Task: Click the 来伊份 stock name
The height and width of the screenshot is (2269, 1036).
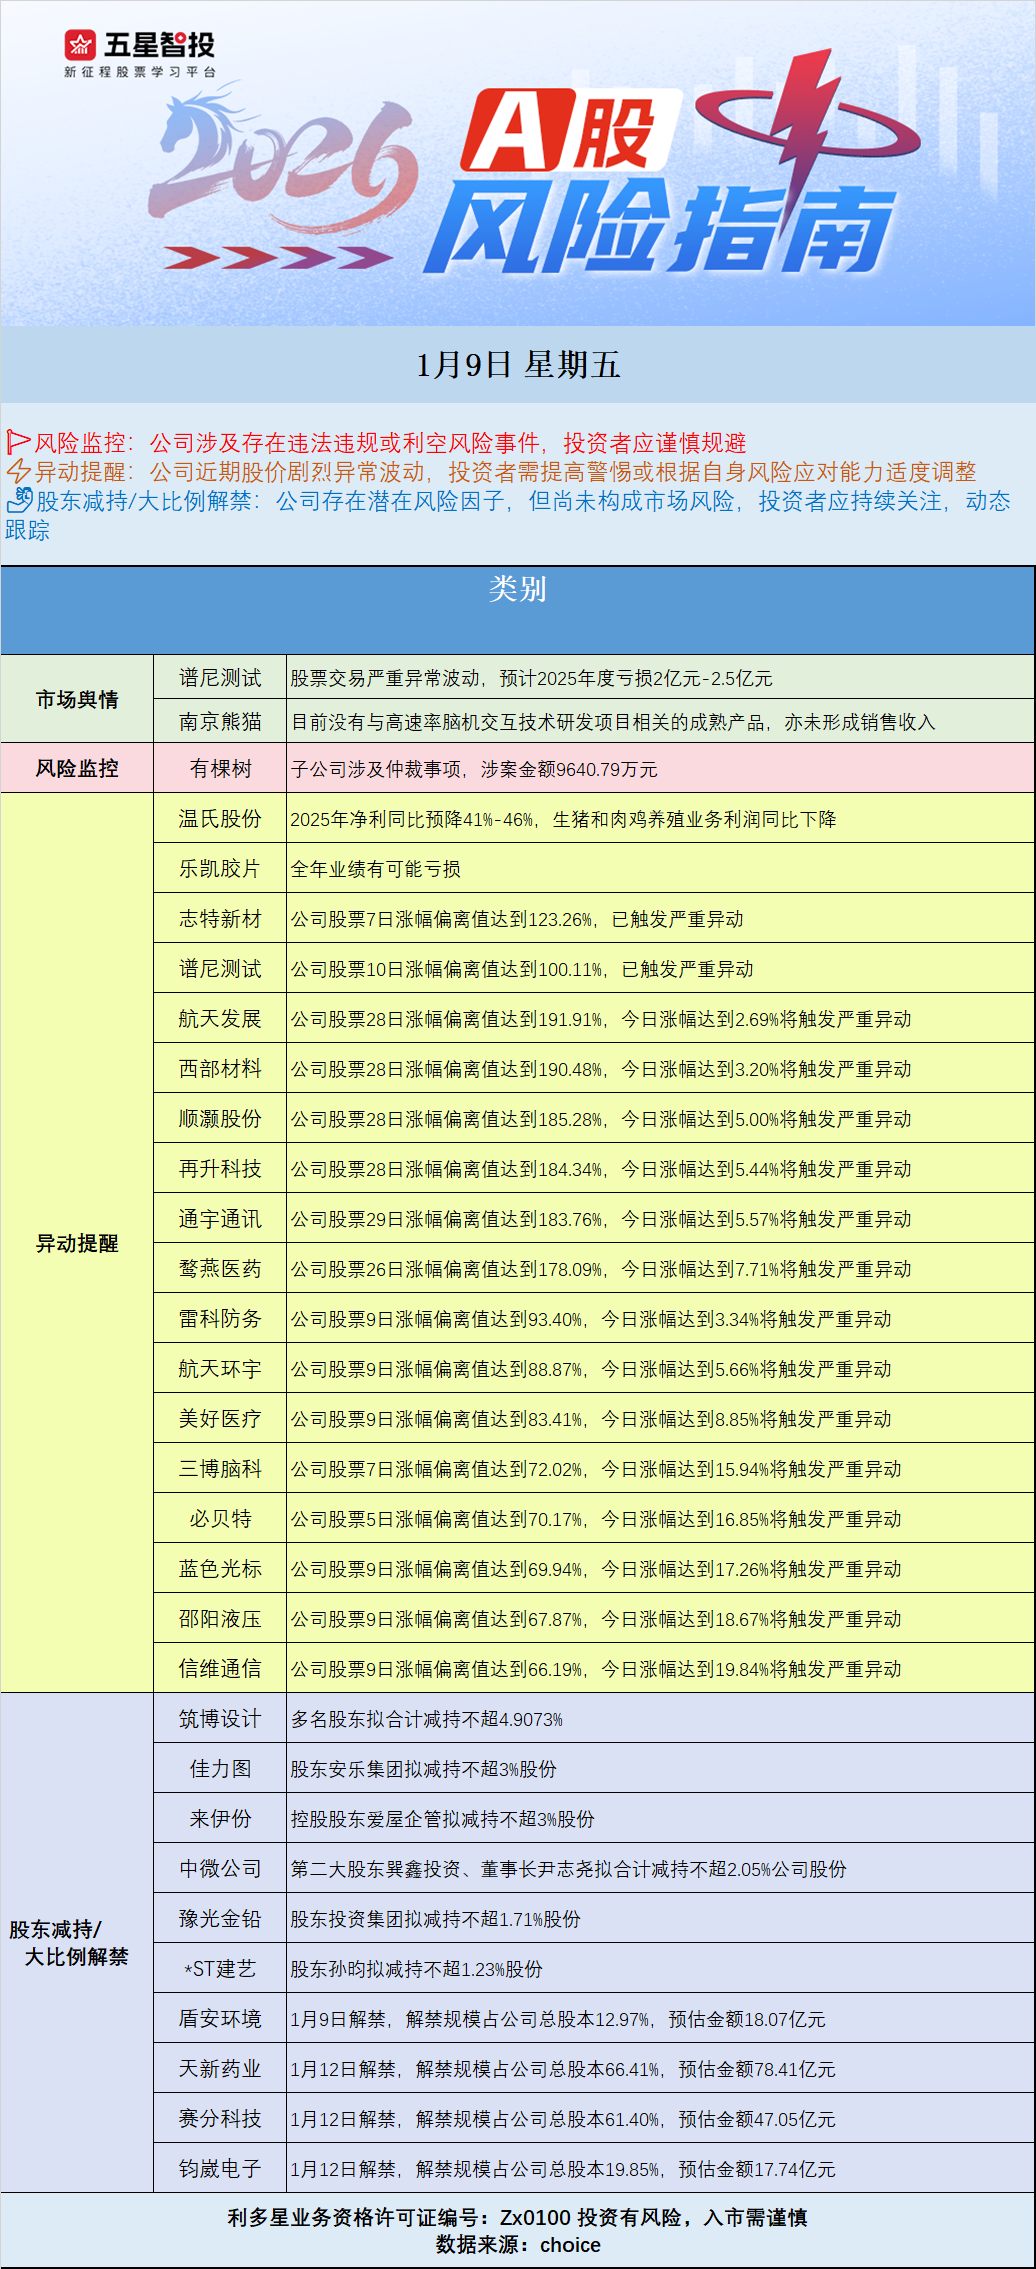Action: (x=220, y=1818)
